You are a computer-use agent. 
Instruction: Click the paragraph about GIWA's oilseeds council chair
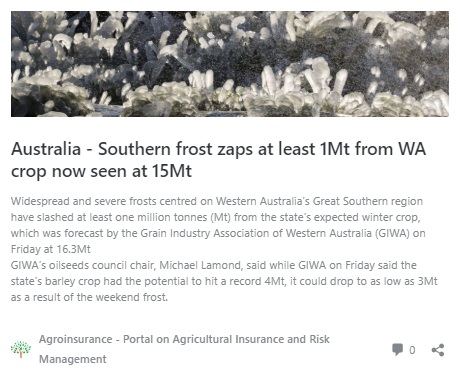pyautogui.click(x=224, y=281)
